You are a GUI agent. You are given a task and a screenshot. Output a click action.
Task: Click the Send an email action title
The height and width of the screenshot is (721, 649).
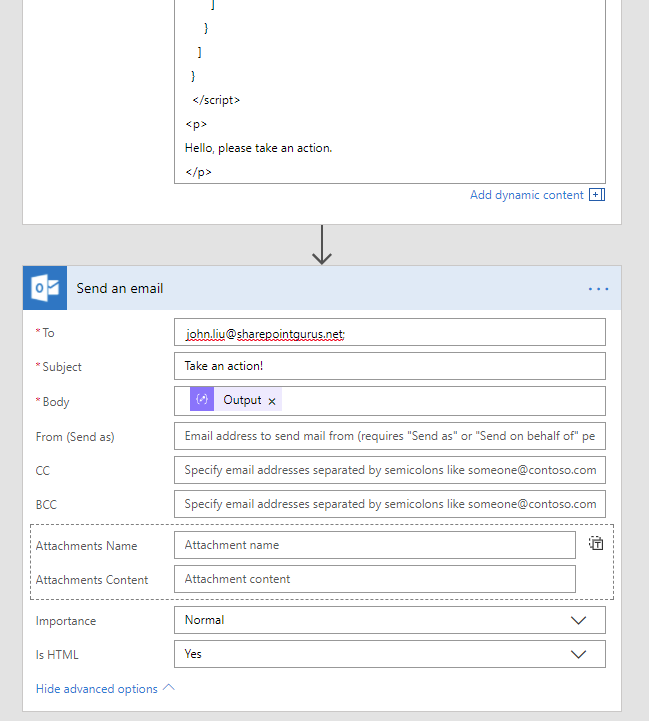point(120,288)
